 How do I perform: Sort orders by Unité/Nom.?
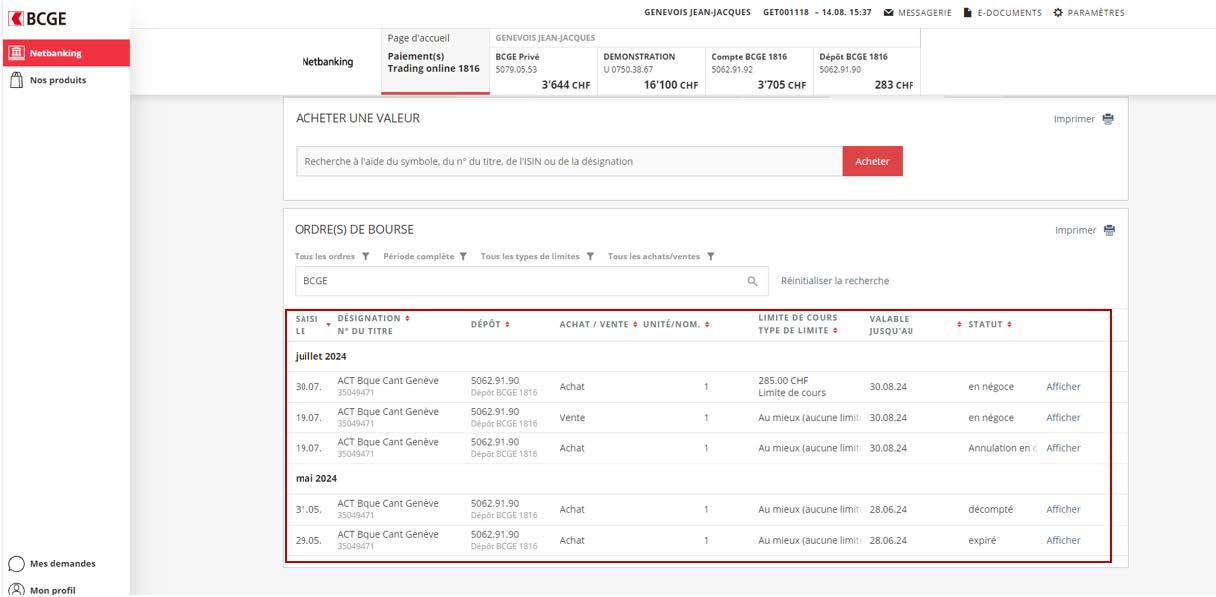pyautogui.click(x=676, y=324)
